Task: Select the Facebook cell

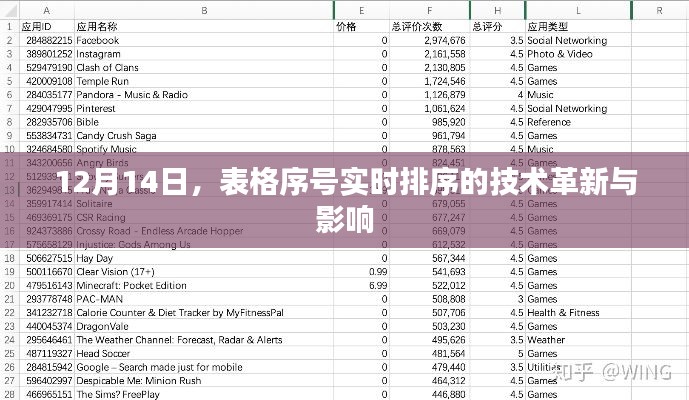Action: tap(204, 40)
